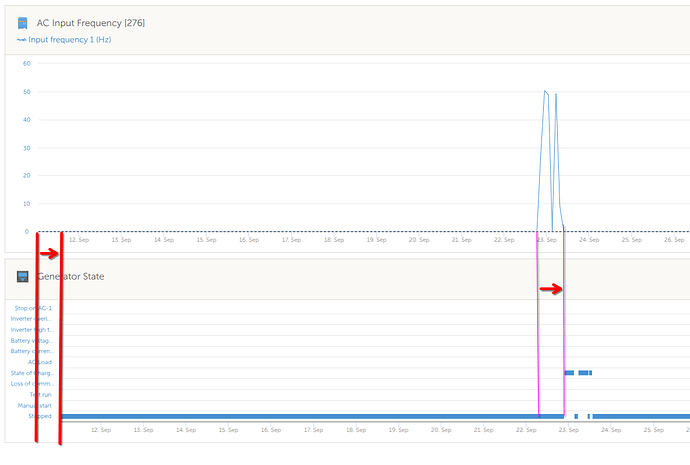Click the Generator State panel title

pos(71,276)
